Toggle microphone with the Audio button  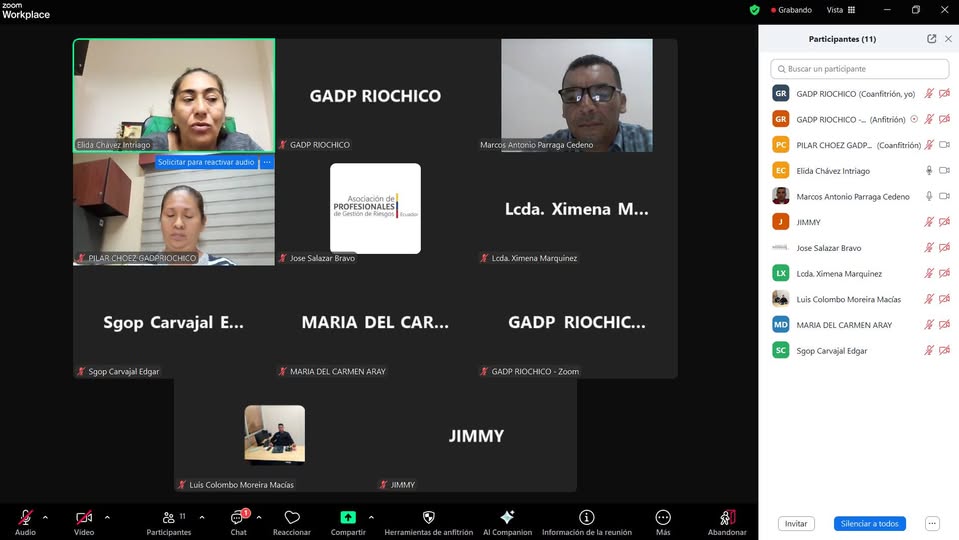point(25,518)
